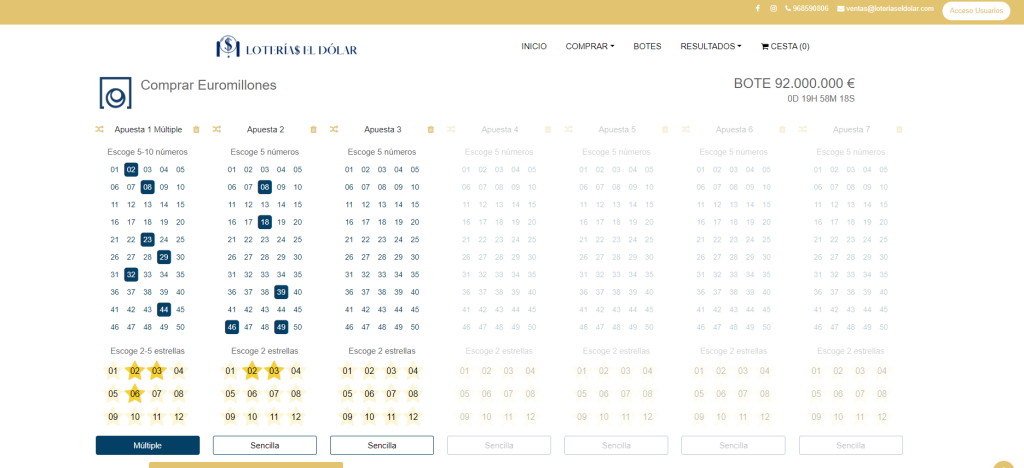Image resolution: width=1024 pixels, height=468 pixels.
Task: Shuffle numbers for Apuesta 6
Action: (x=686, y=129)
